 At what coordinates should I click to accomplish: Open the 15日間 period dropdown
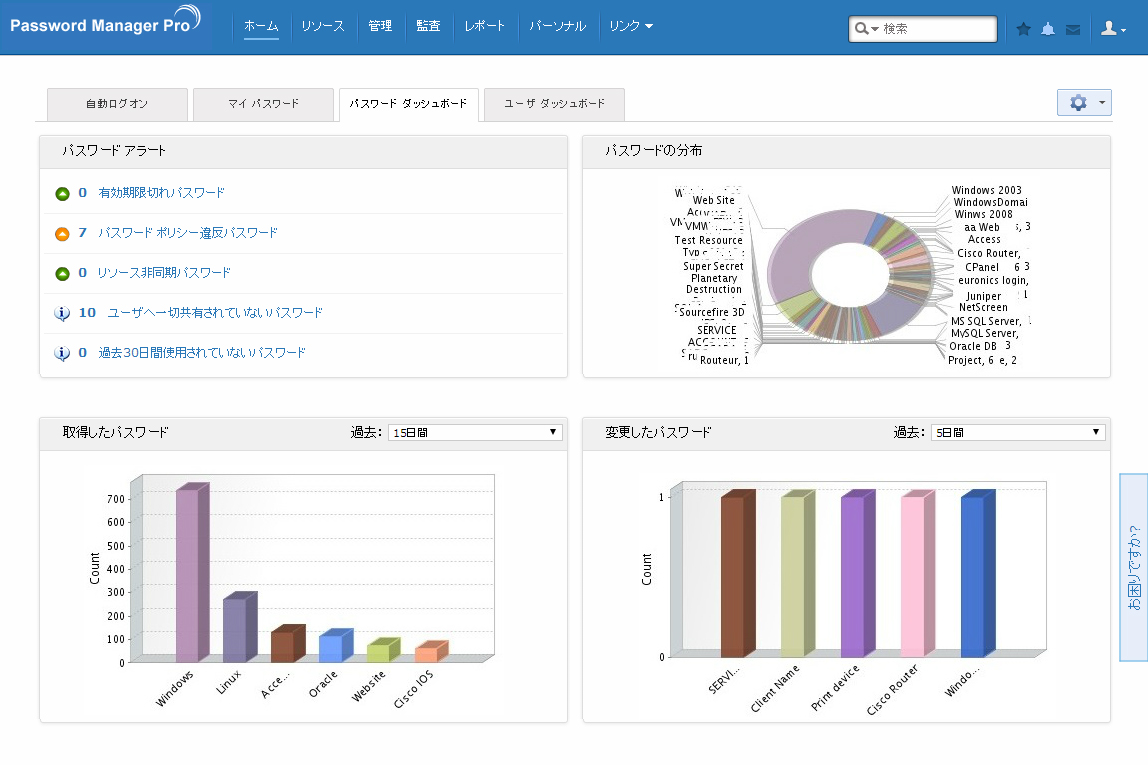[x=475, y=433]
